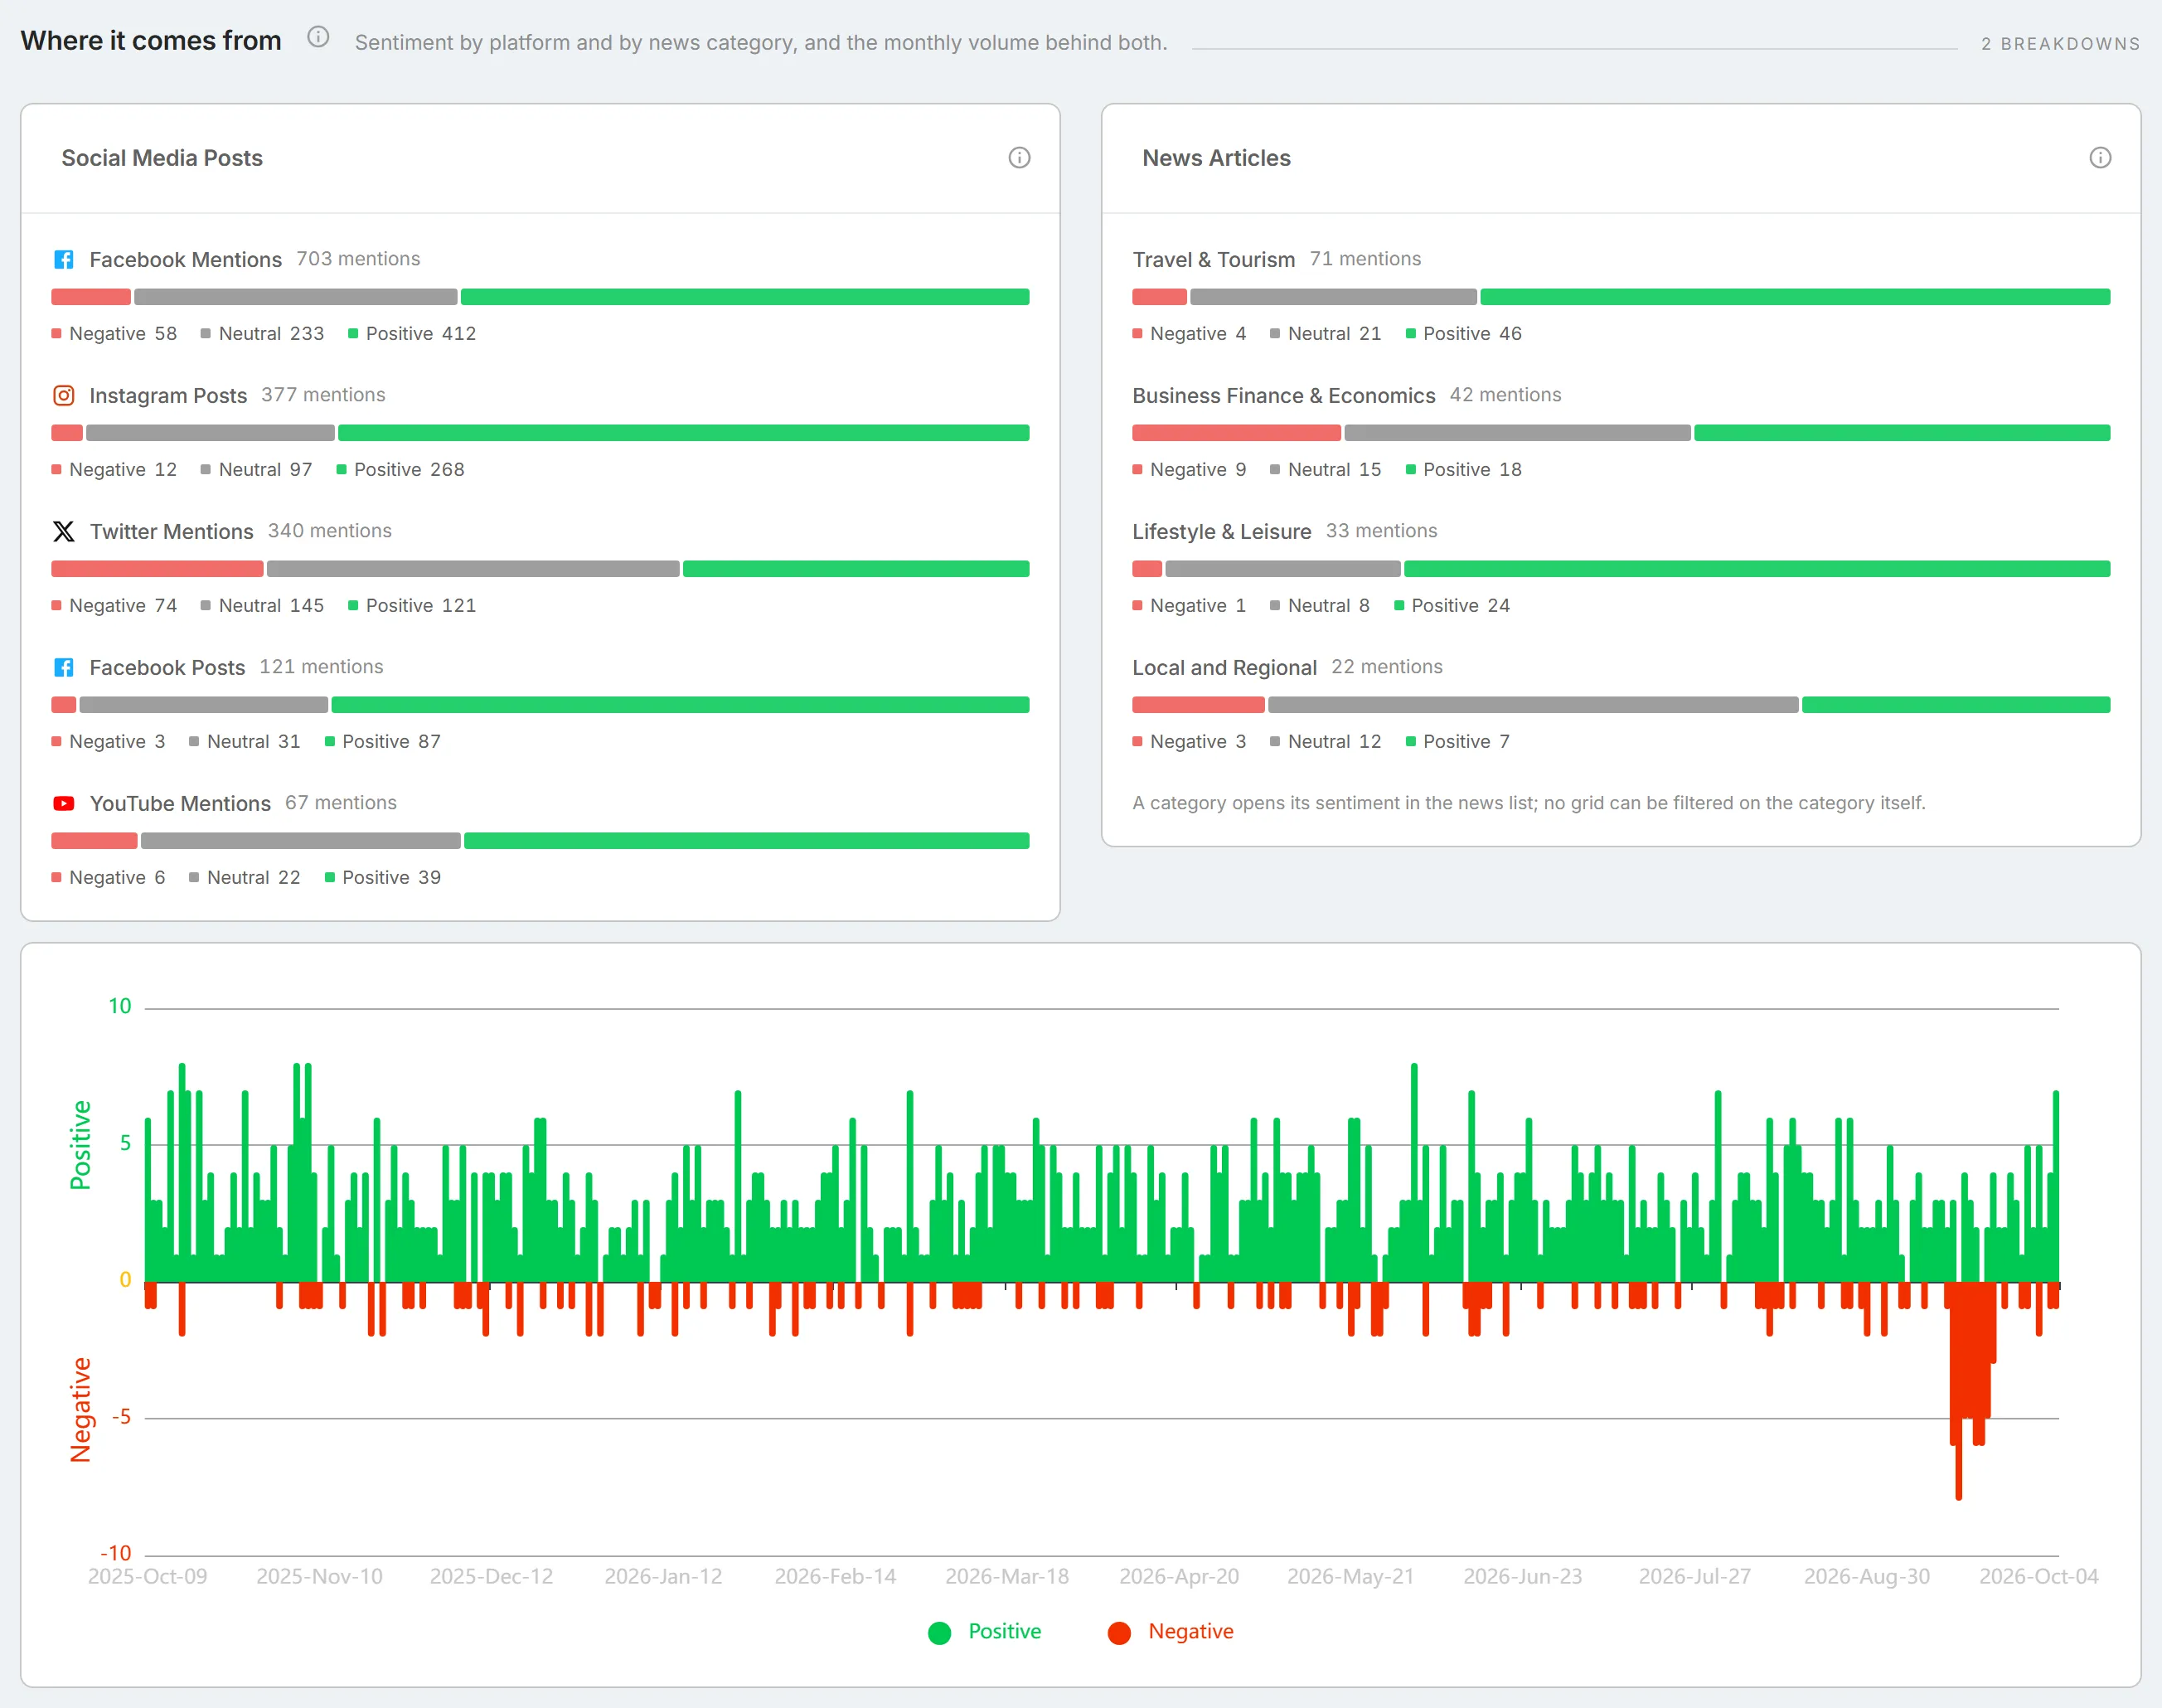Click the green positive bar of Facebook Mentions
Screen dimensions: 2162x1708
745,297
